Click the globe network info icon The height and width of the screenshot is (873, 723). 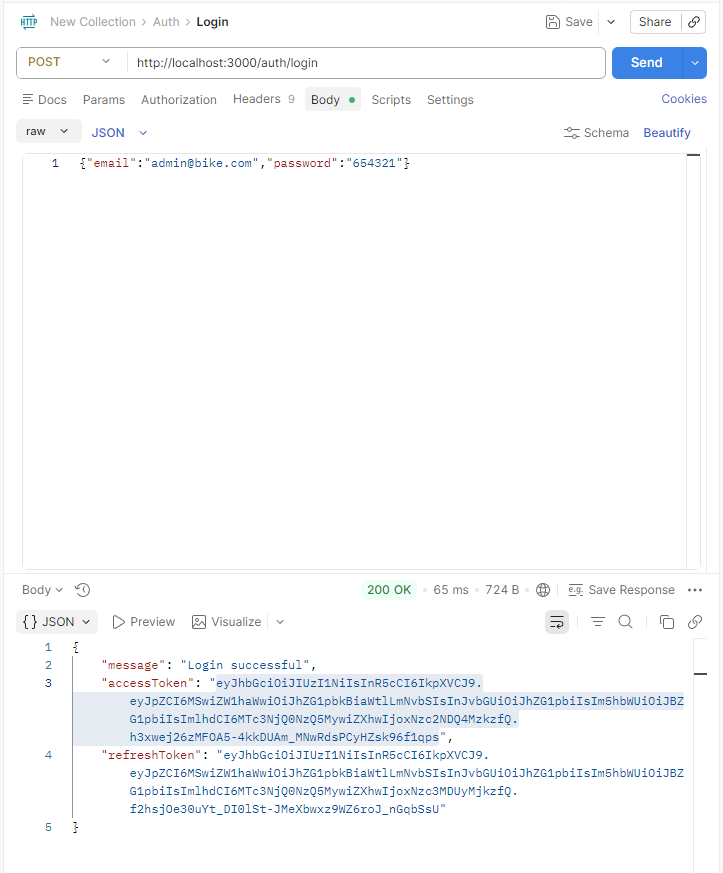[x=543, y=590]
